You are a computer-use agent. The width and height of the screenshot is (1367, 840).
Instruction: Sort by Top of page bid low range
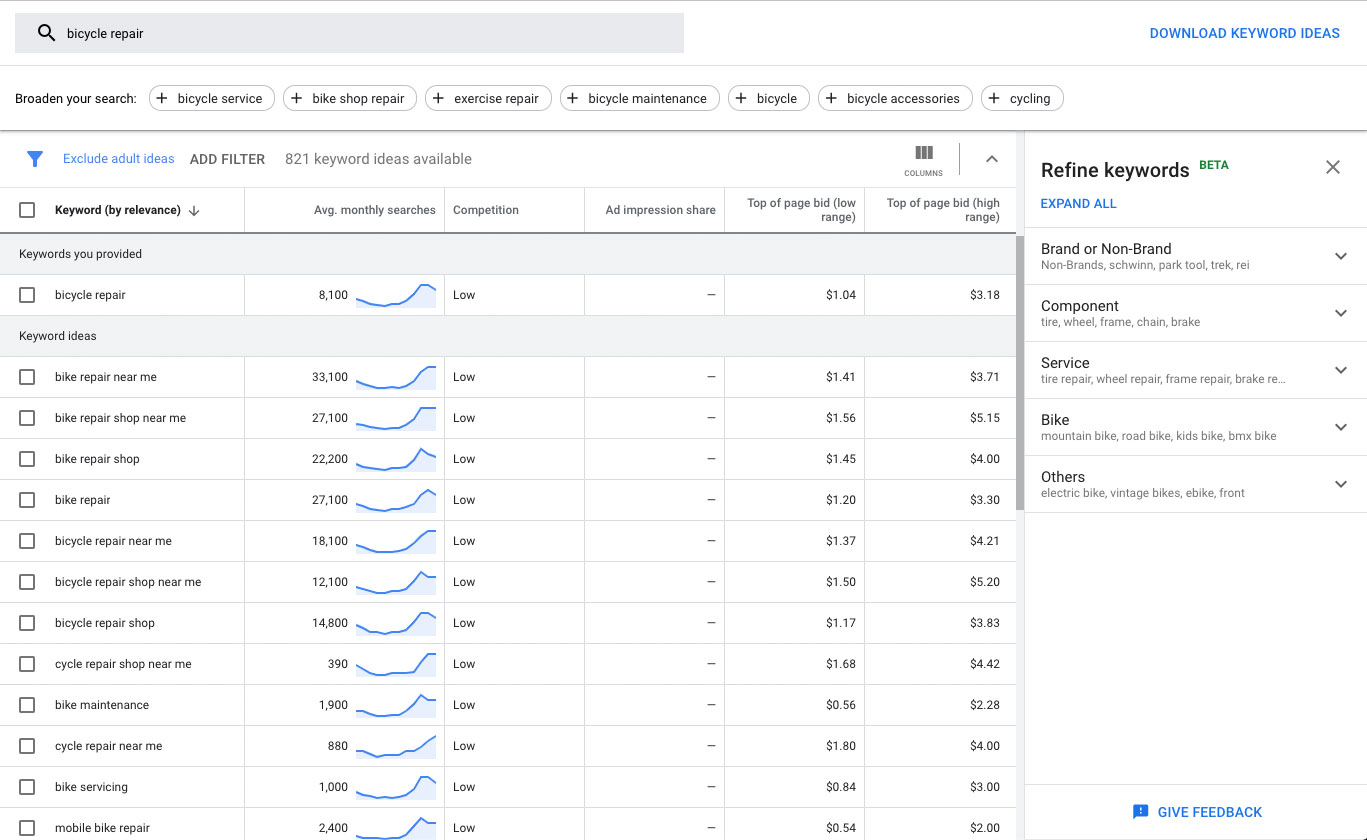pyautogui.click(x=801, y=210)
